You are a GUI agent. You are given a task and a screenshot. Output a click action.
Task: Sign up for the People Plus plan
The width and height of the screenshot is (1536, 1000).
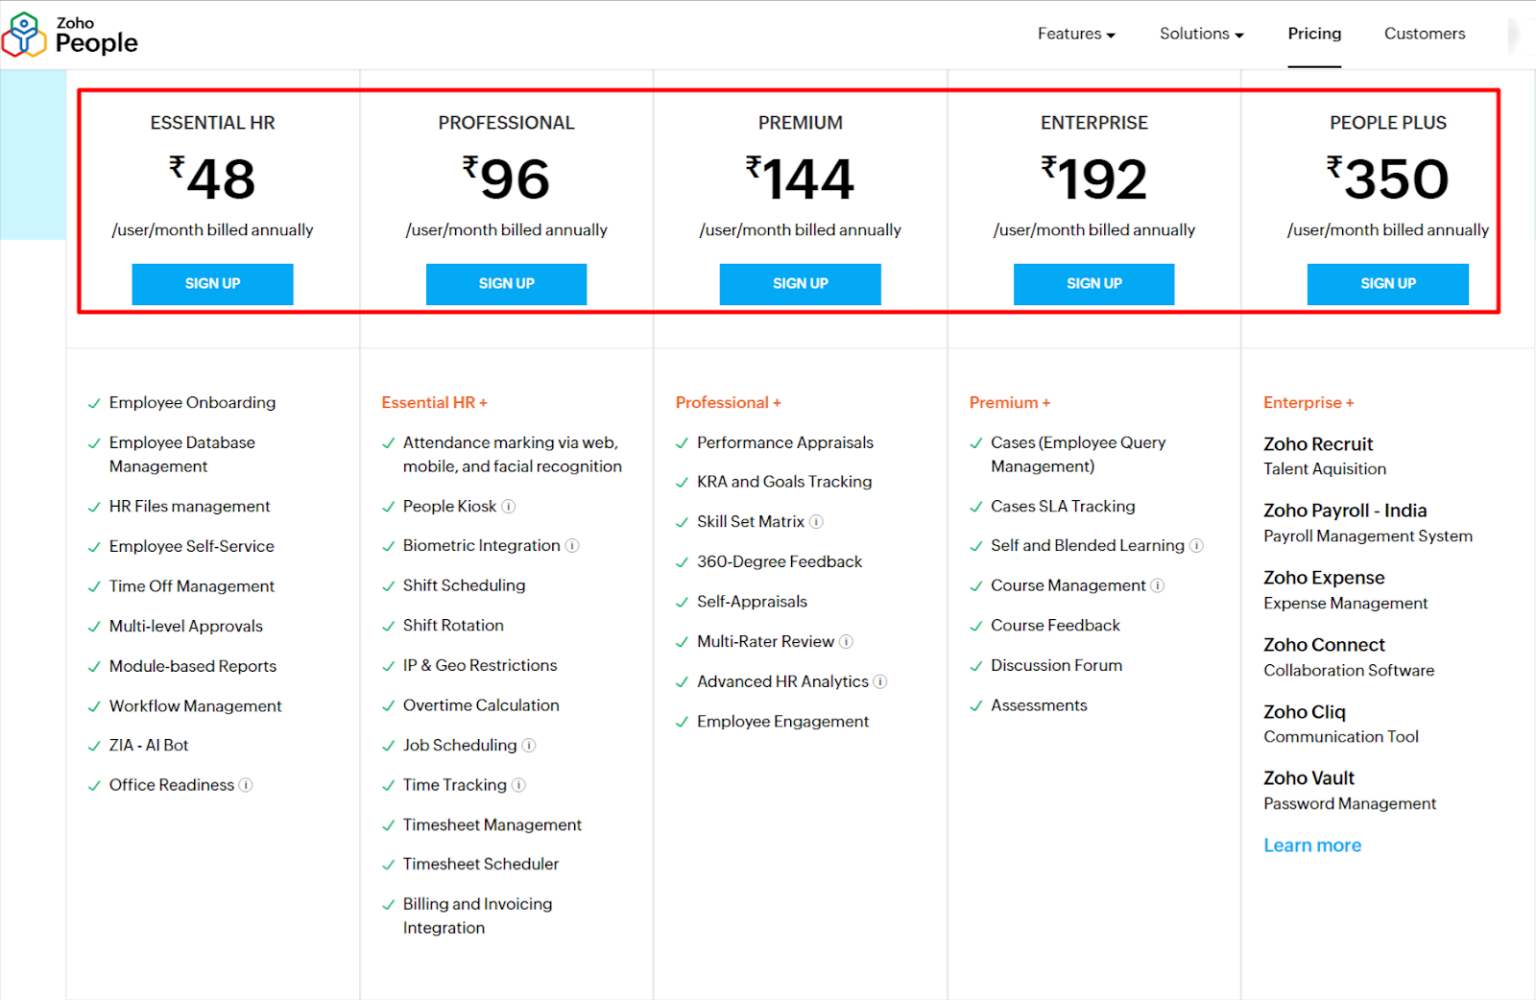click(1387, 283)
